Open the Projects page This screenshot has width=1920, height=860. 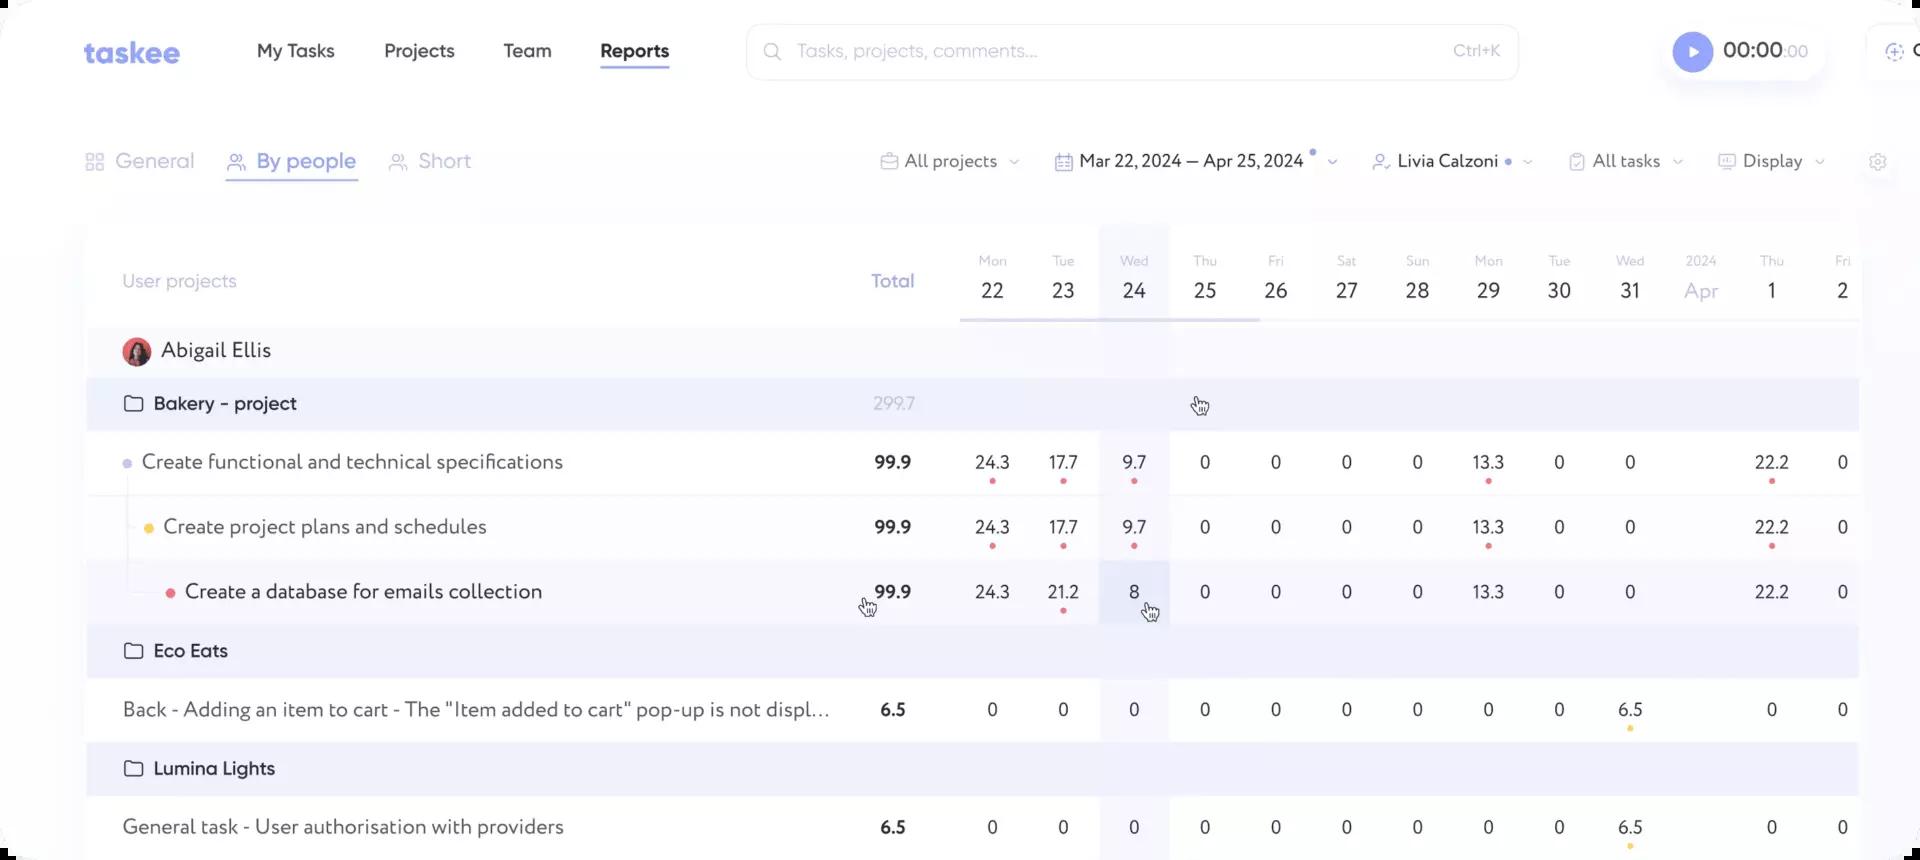click(419, 51)
